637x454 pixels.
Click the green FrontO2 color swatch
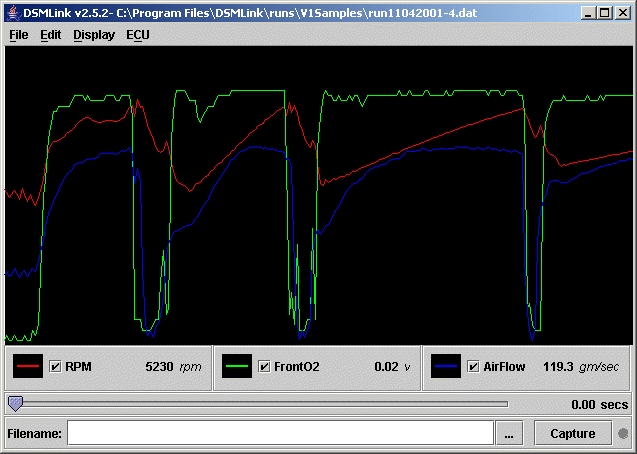pos(237,367)
